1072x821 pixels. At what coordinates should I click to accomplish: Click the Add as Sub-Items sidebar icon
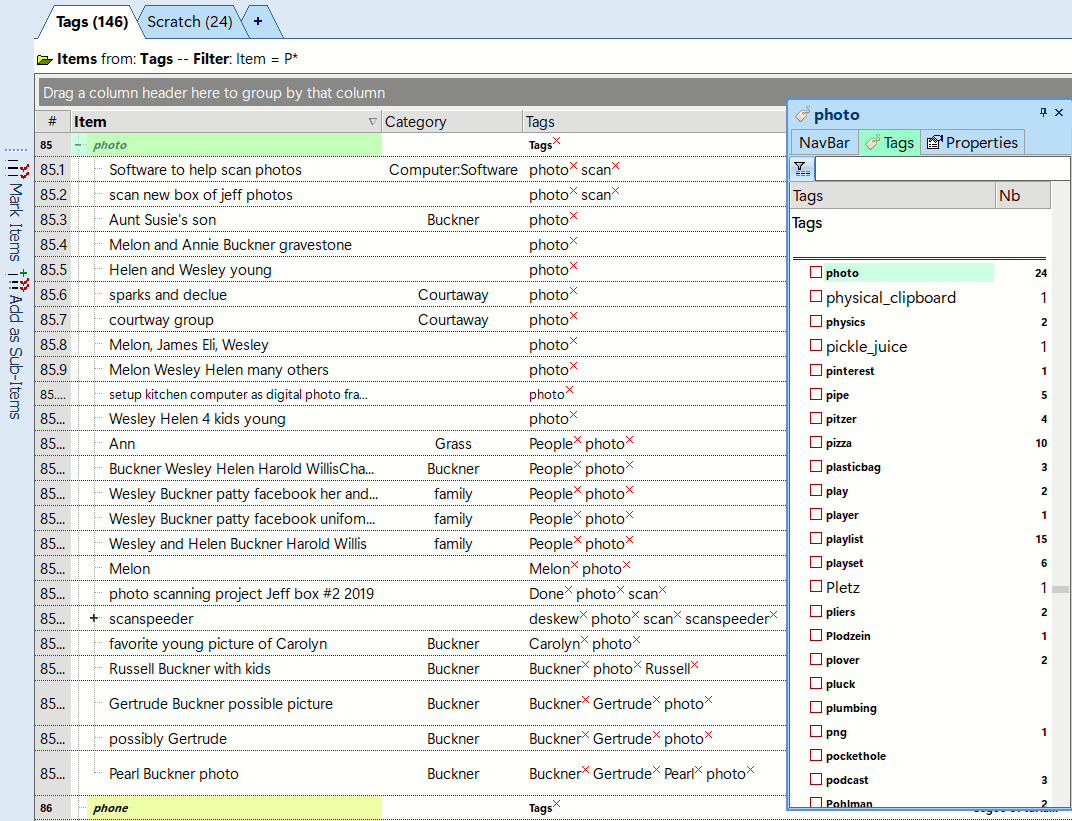click(x=17, y=281)
